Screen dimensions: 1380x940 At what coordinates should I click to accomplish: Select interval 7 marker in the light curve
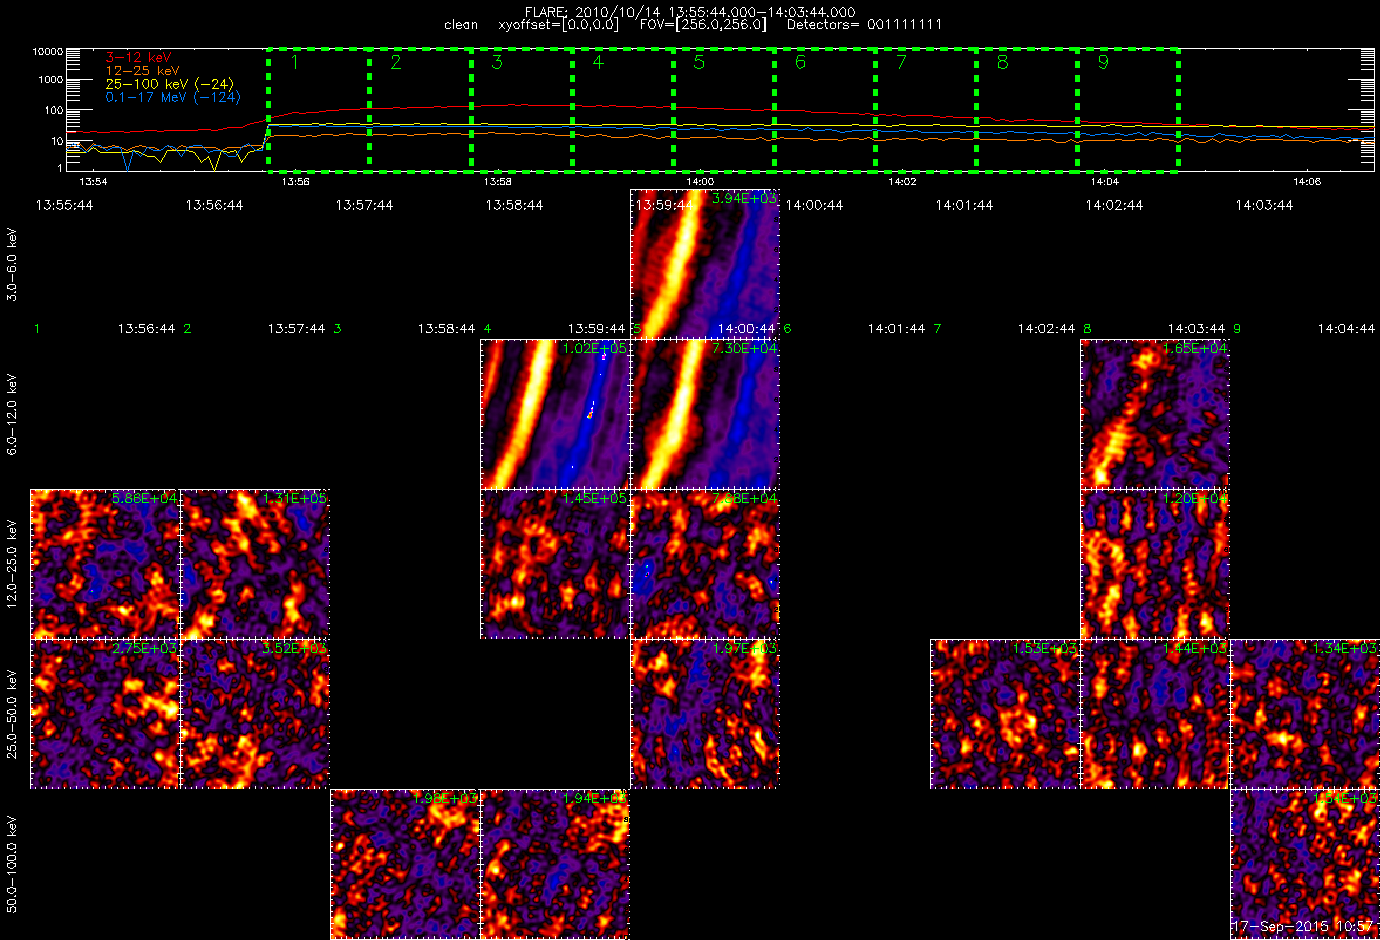[x=901, y=62]
